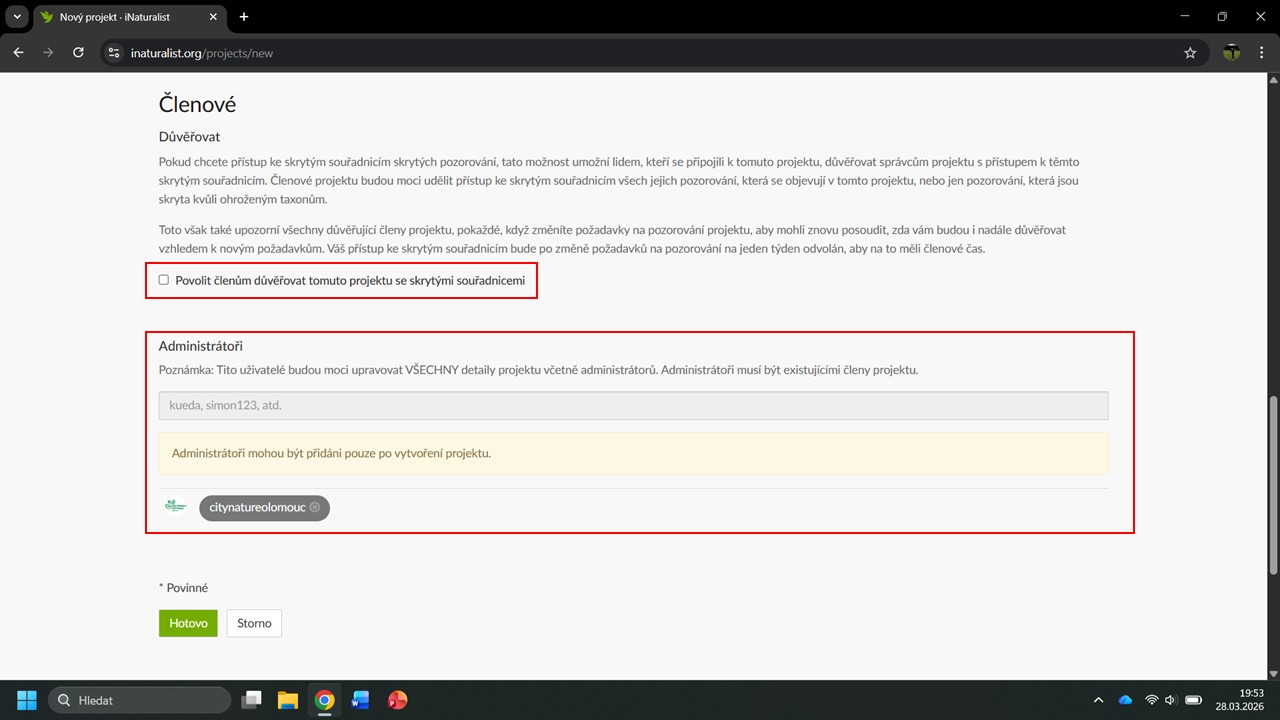Open the OneDrive cloud tray icon
This screenshot has width=1280, height=720.
[x=1125, y=700]
